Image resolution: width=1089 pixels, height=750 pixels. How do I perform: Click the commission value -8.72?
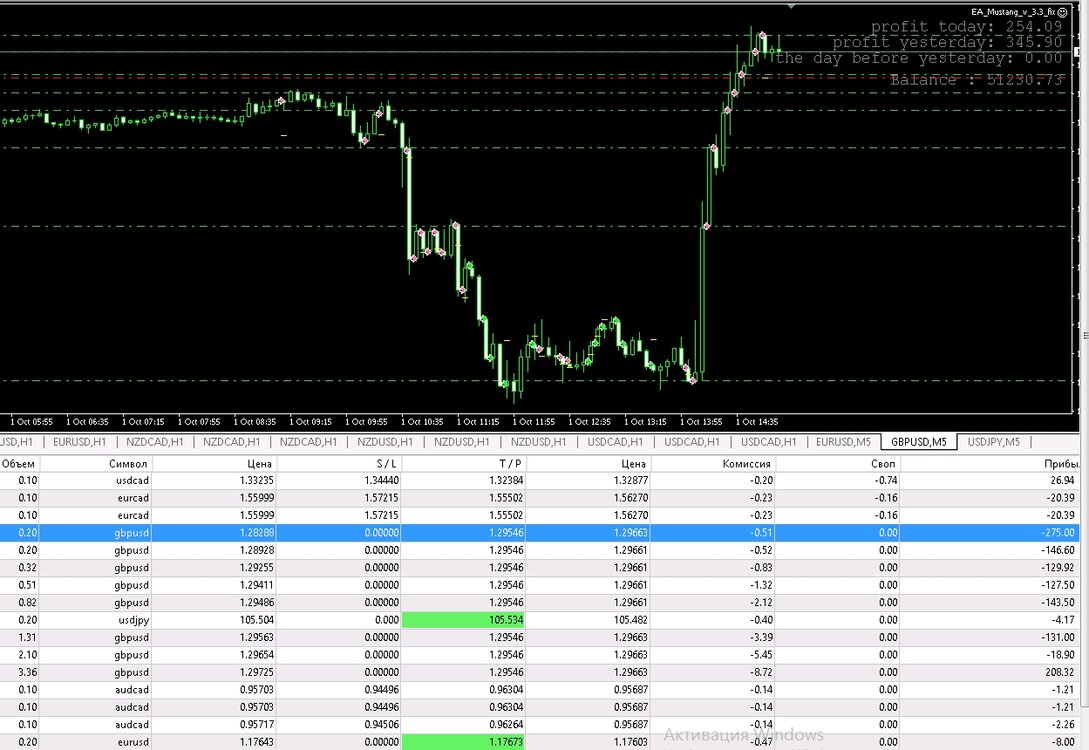(762, 672)
